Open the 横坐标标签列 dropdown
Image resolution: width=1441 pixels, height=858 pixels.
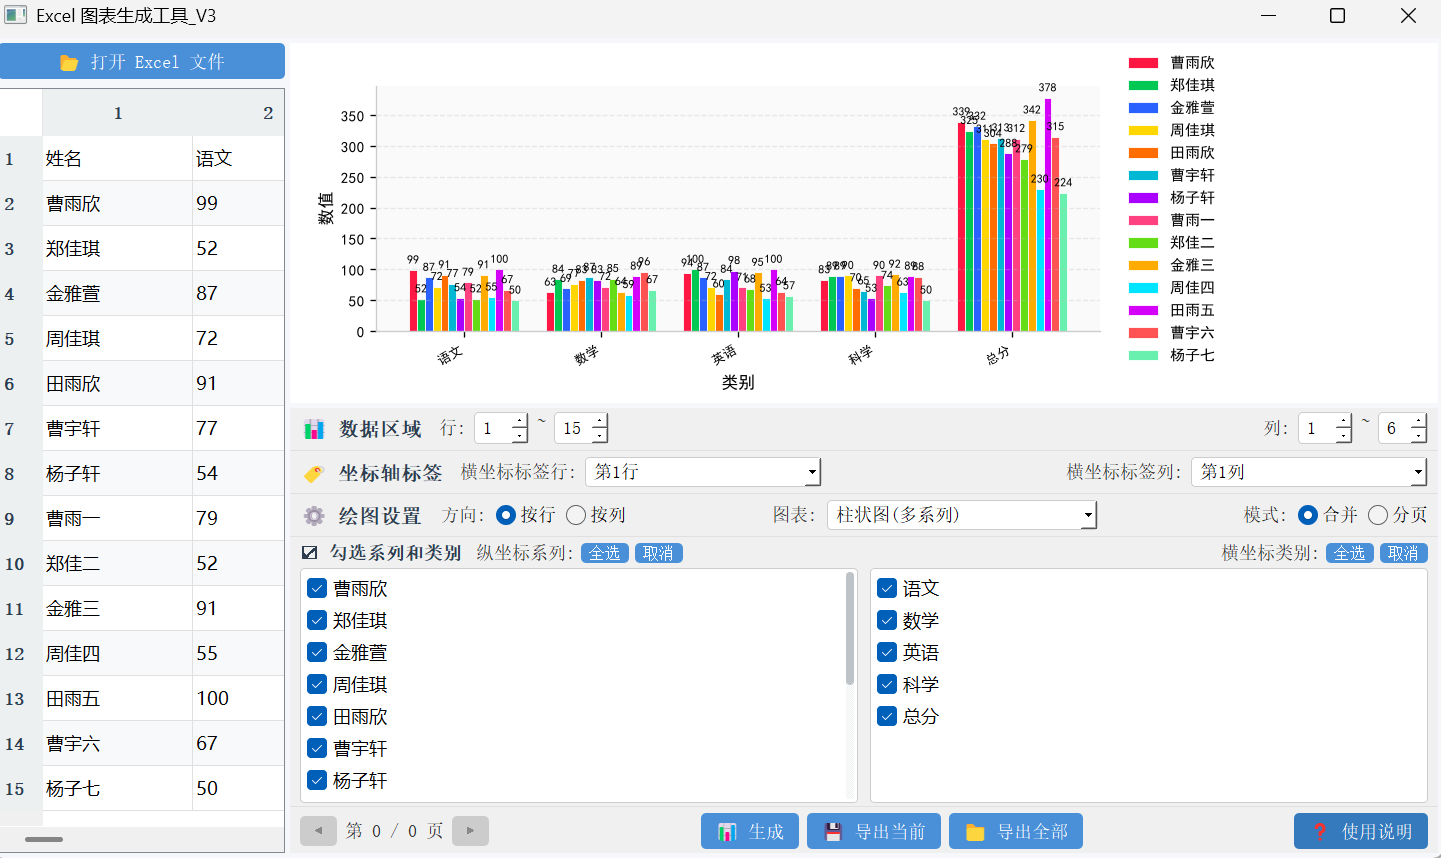1309,472
